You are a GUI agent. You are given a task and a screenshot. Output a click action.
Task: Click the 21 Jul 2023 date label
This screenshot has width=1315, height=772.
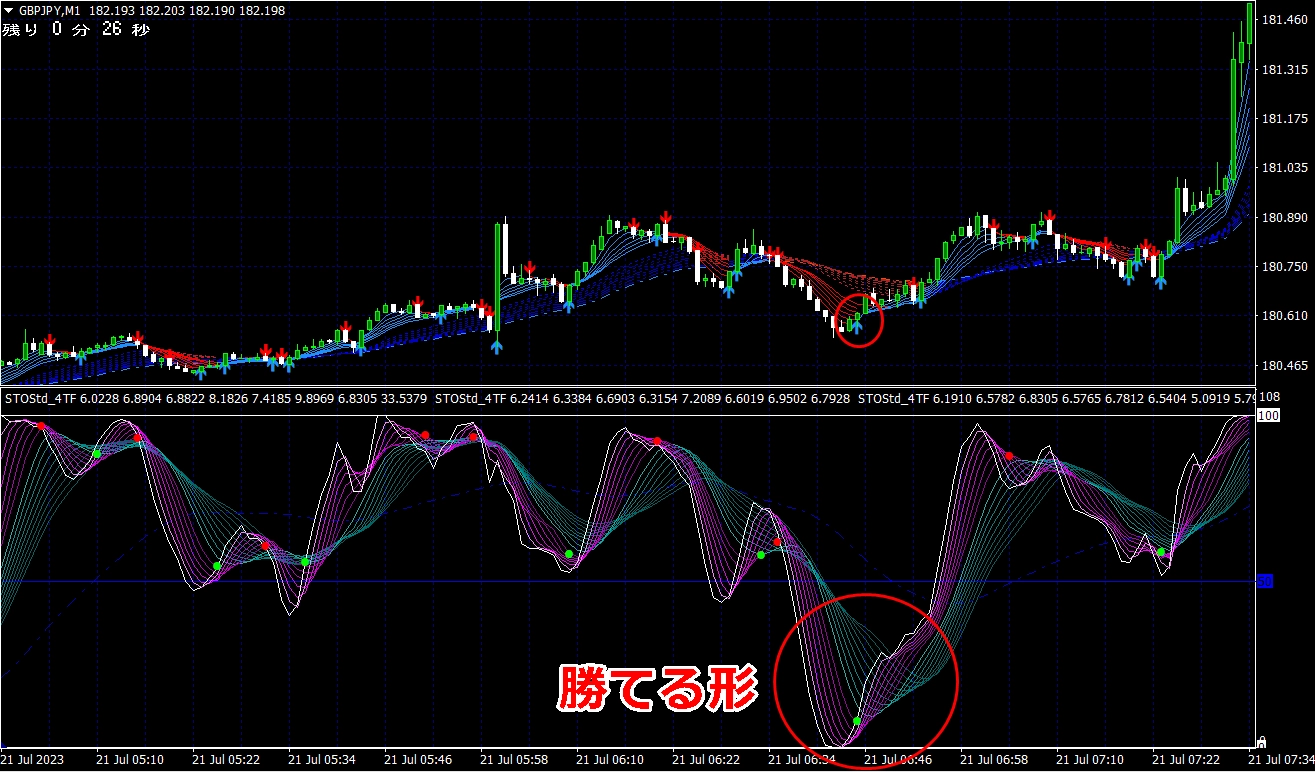(x=33, y=760)
